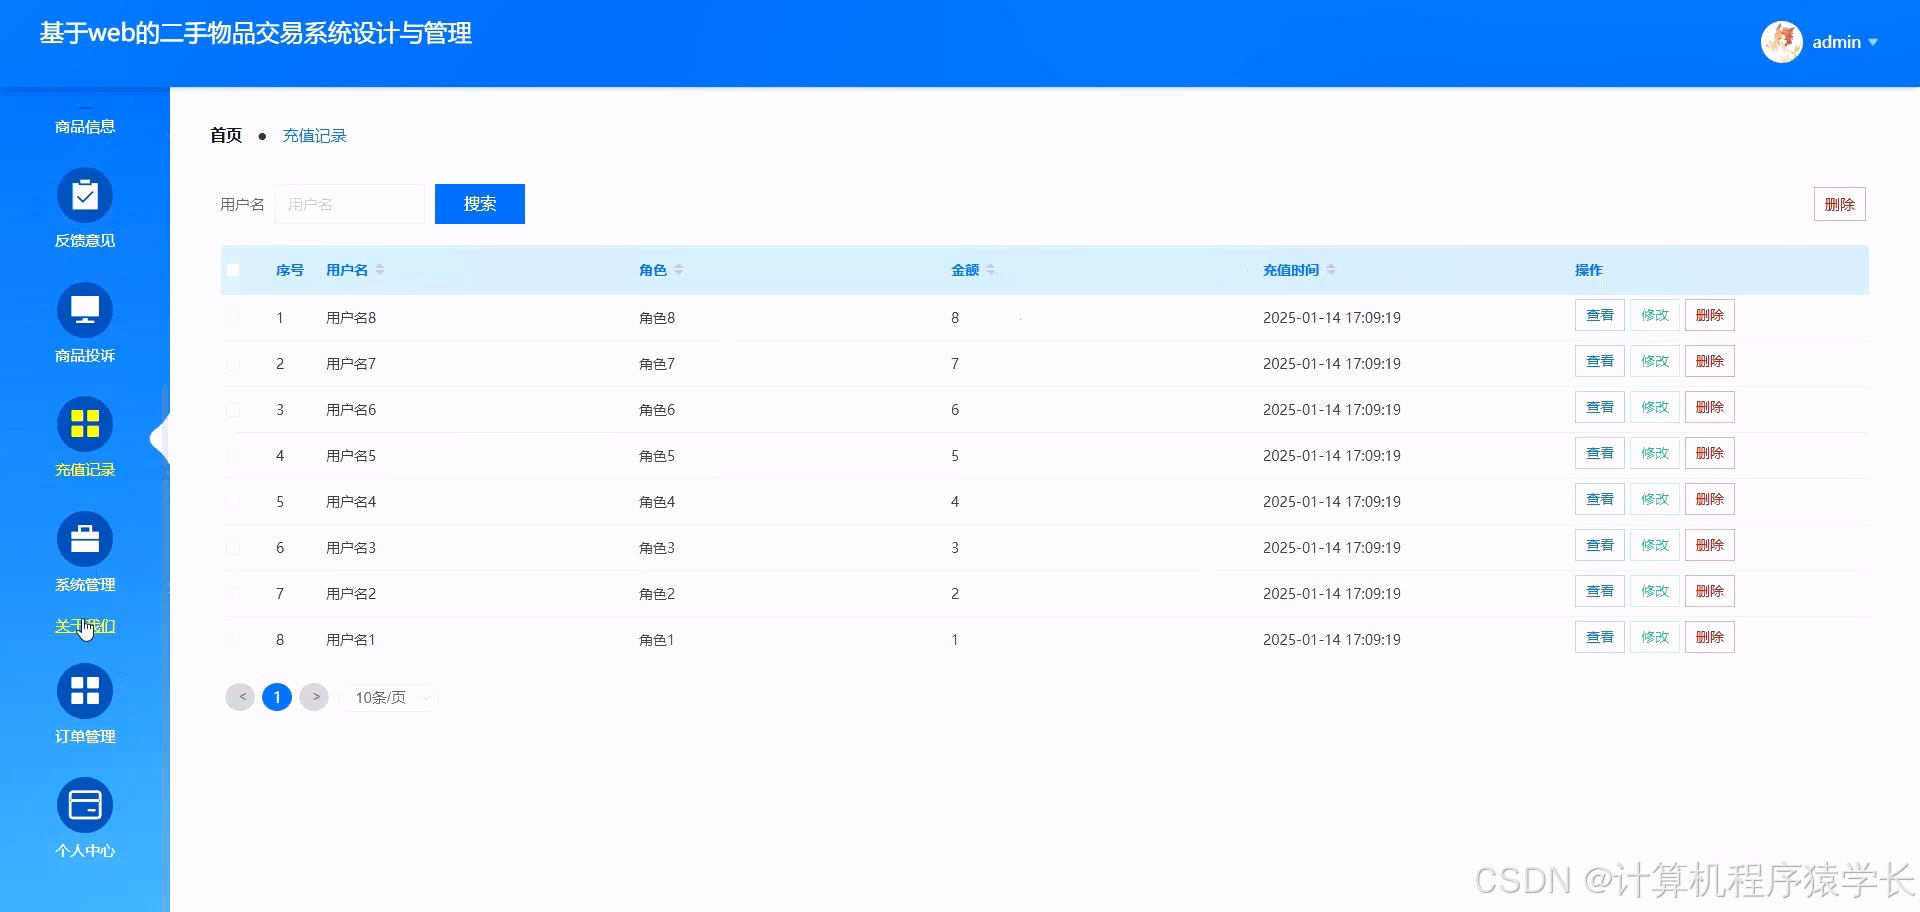Select page 1 in pagination

click(277, 697)
